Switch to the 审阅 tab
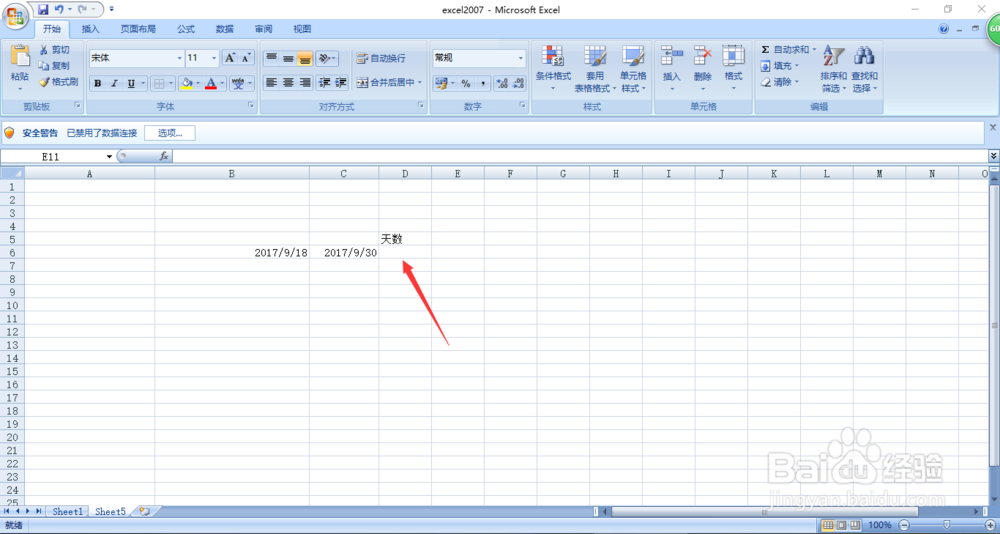Image resolution: width=1000 pixels, height=534 pixels. [263, 29]
